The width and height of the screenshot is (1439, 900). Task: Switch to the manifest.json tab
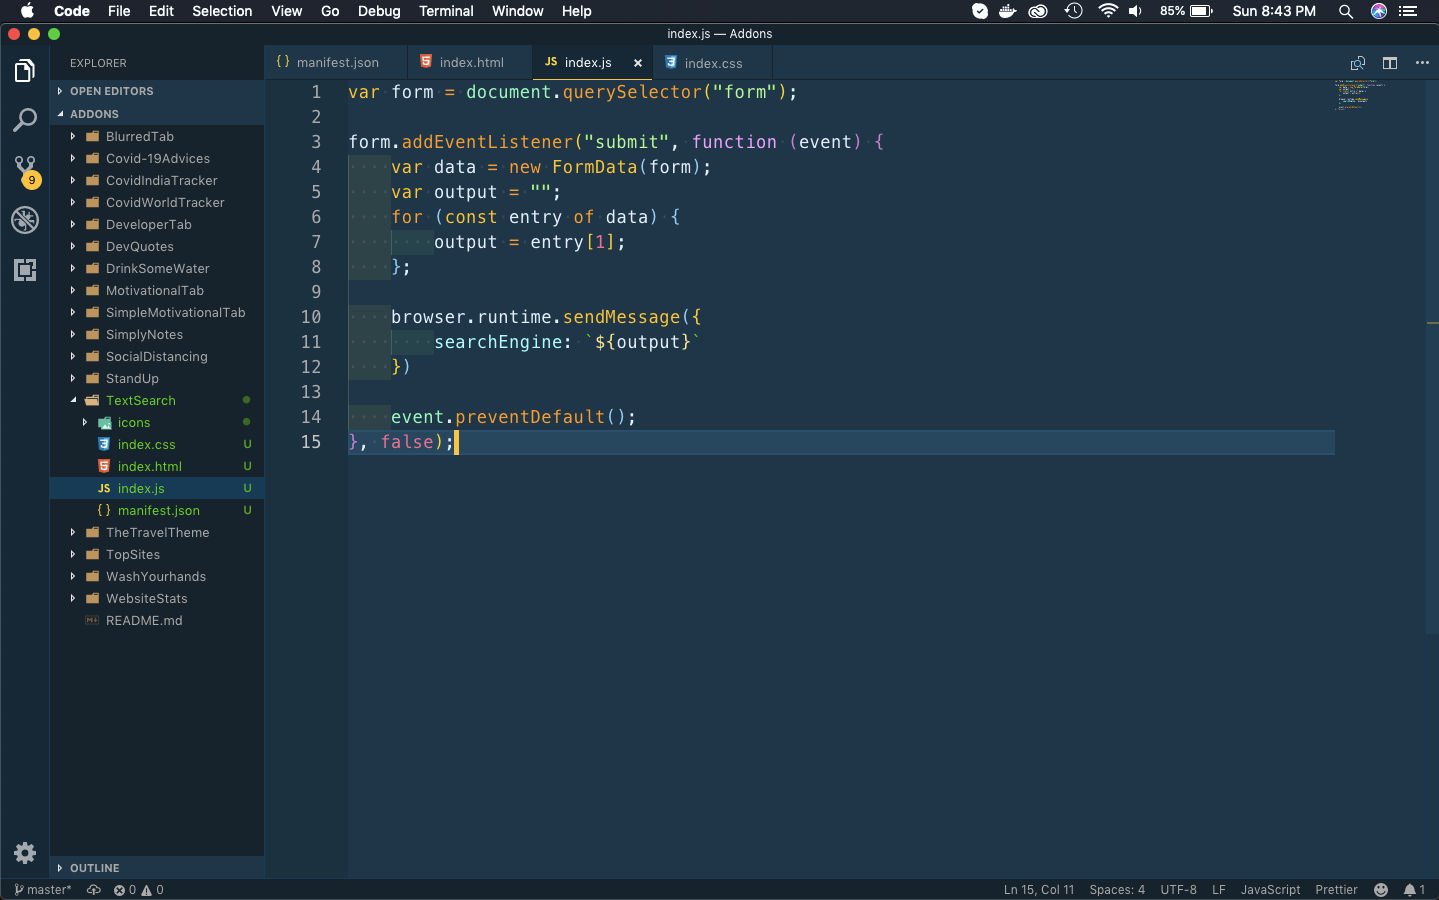[x=336, y=63]
